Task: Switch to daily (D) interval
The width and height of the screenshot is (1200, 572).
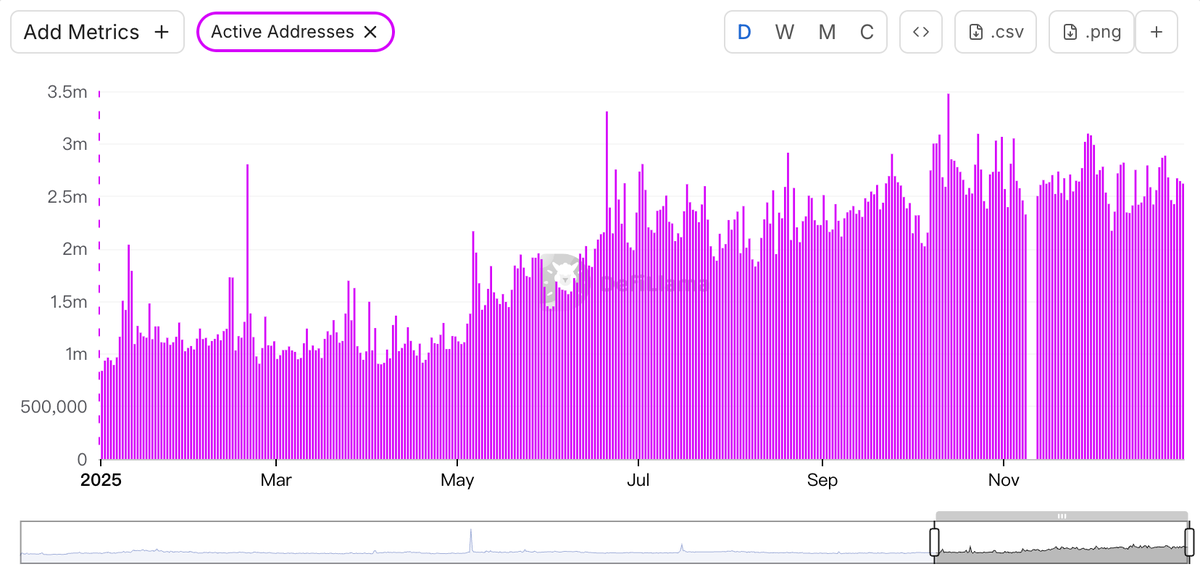Action: [744, 32]
